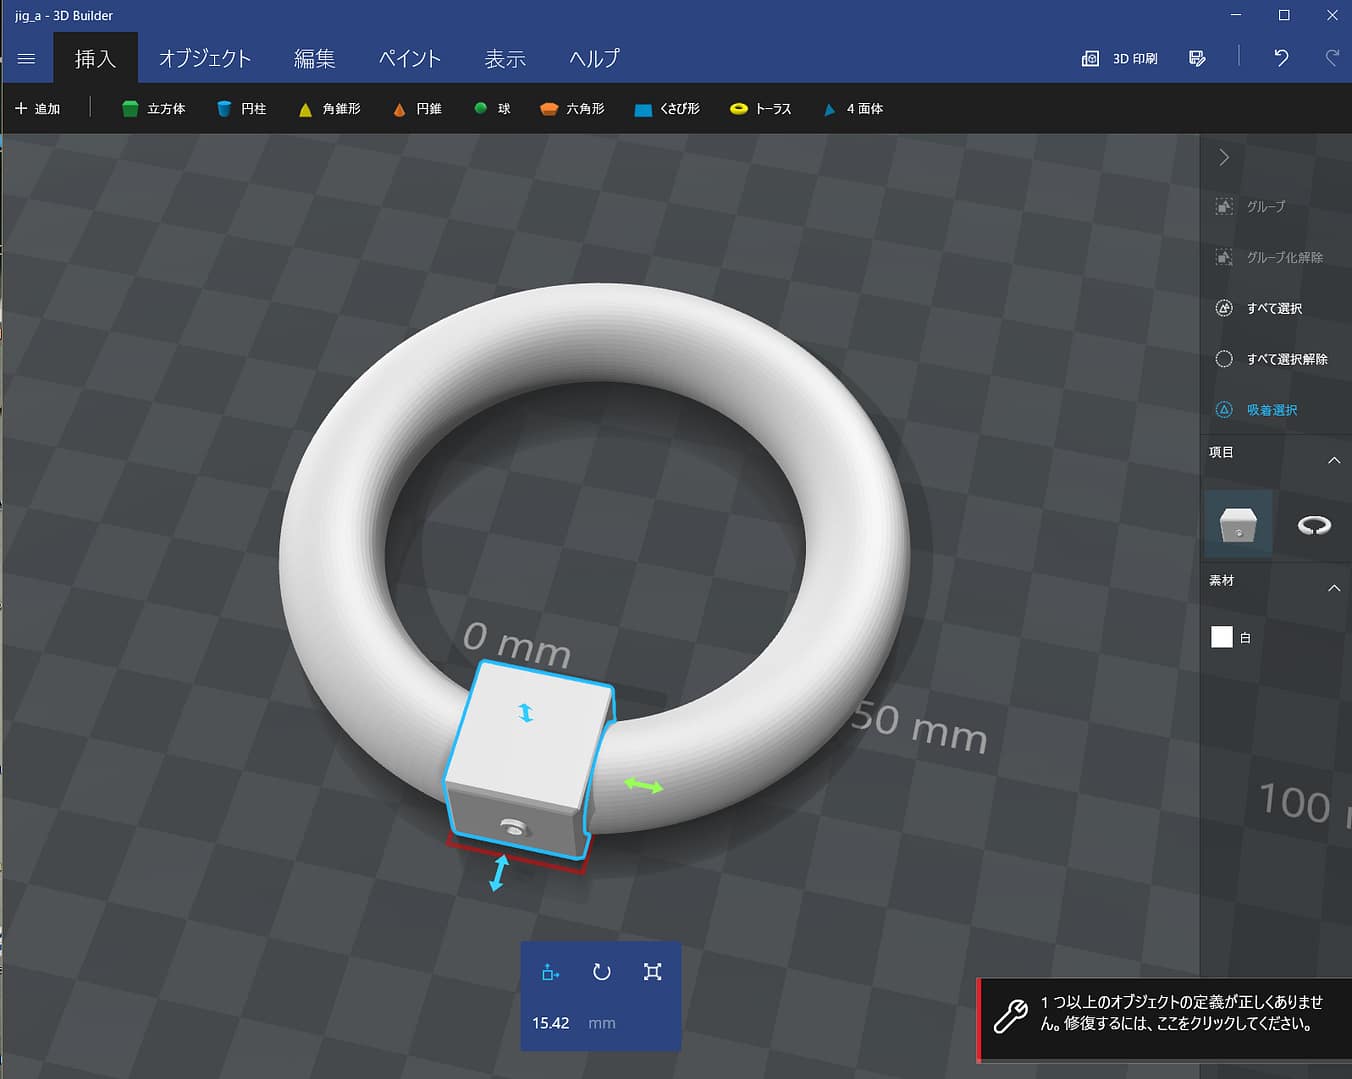The image size is (1352, 1079).
Task: Insert a cube (立方体) shape
Action: point(153,109)
